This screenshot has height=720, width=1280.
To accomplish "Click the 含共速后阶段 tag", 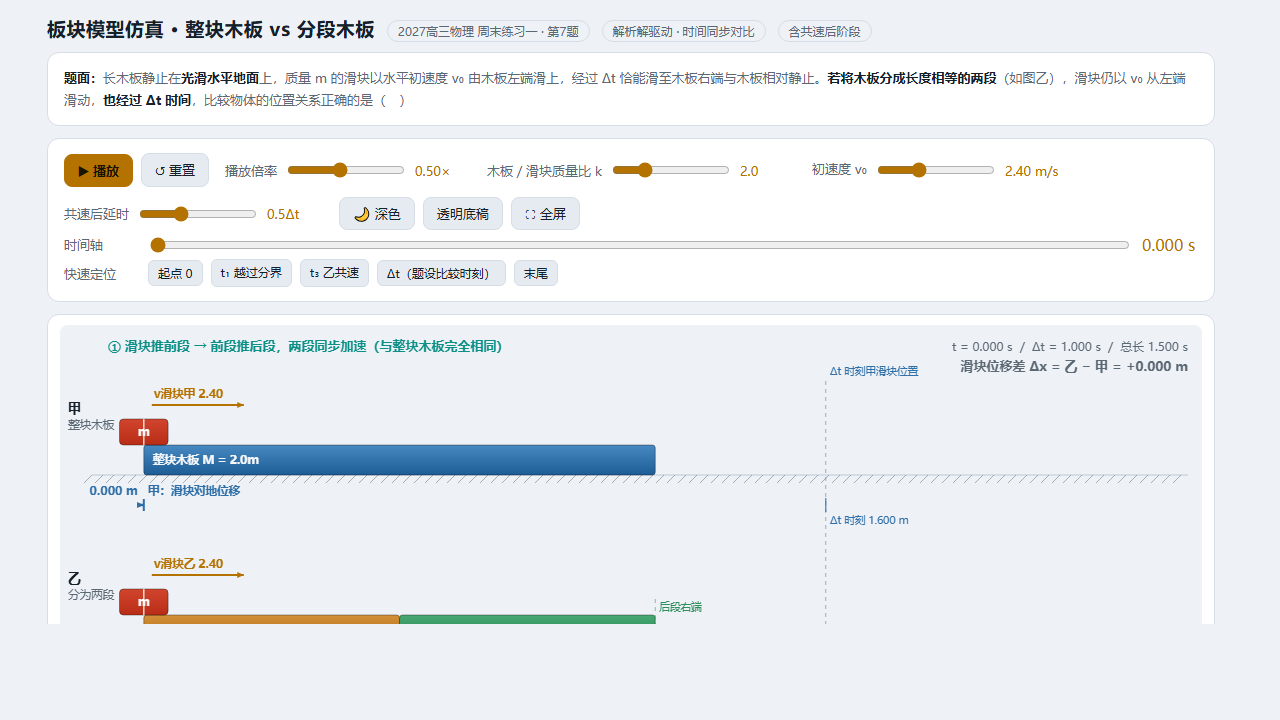I will click(x=824, y=31).
